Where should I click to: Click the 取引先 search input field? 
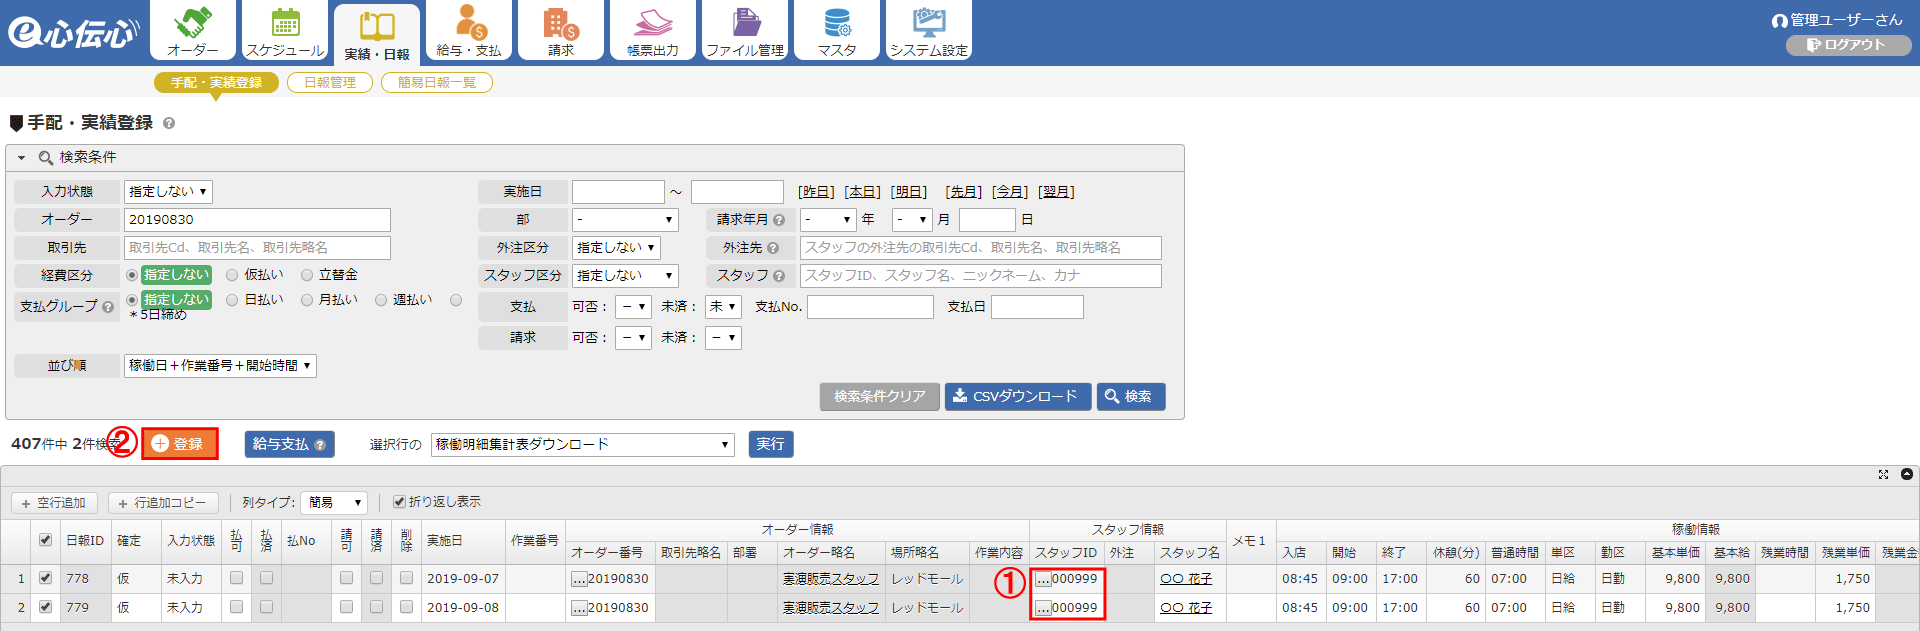[257, 248]
